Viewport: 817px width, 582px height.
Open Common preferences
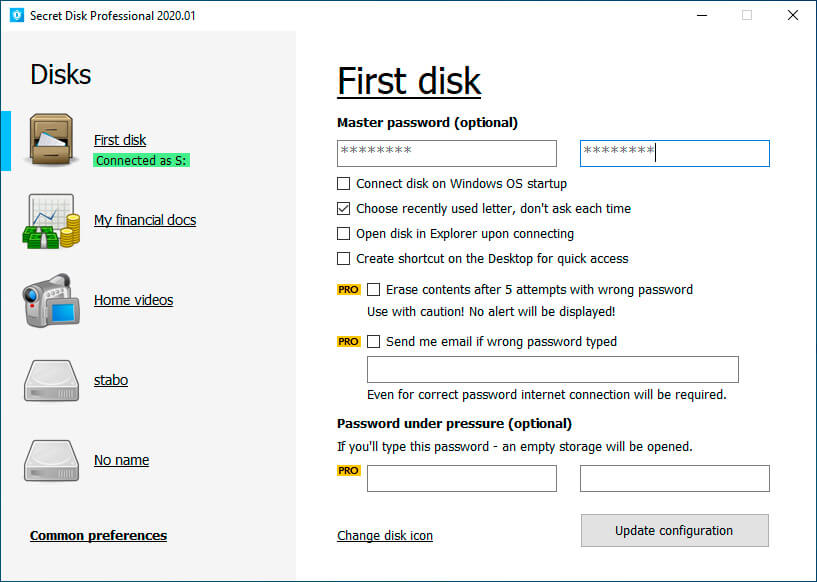(x=98, y=536)
